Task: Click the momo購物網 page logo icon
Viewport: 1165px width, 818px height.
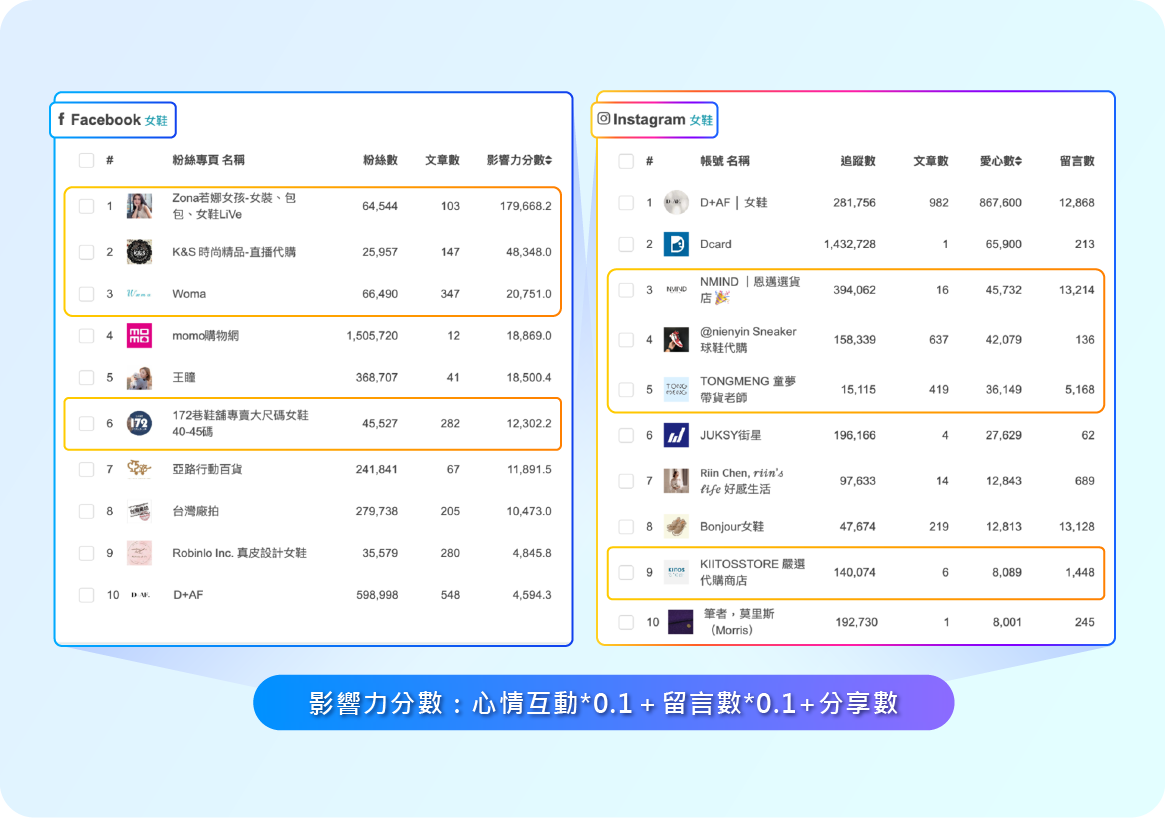Action: tap(139, 336)
